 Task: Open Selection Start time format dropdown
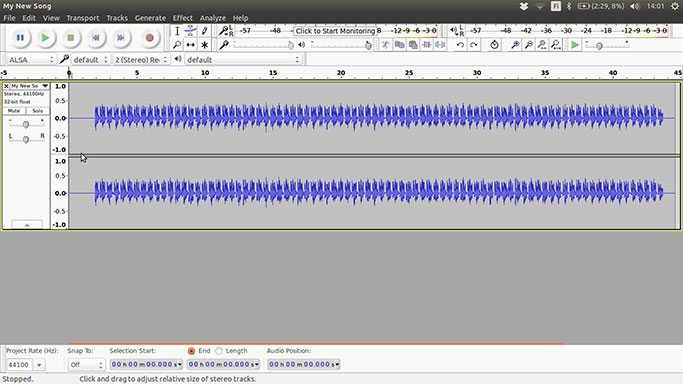tap(179, 364)
